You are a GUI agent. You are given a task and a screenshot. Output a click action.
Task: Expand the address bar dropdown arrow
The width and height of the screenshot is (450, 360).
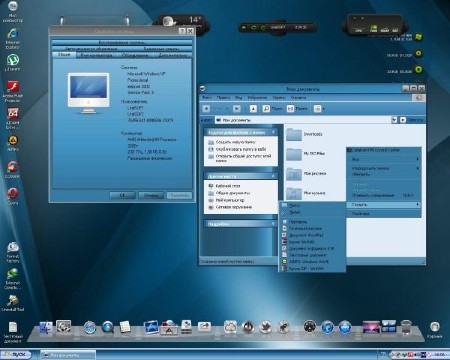pos(394,120)
